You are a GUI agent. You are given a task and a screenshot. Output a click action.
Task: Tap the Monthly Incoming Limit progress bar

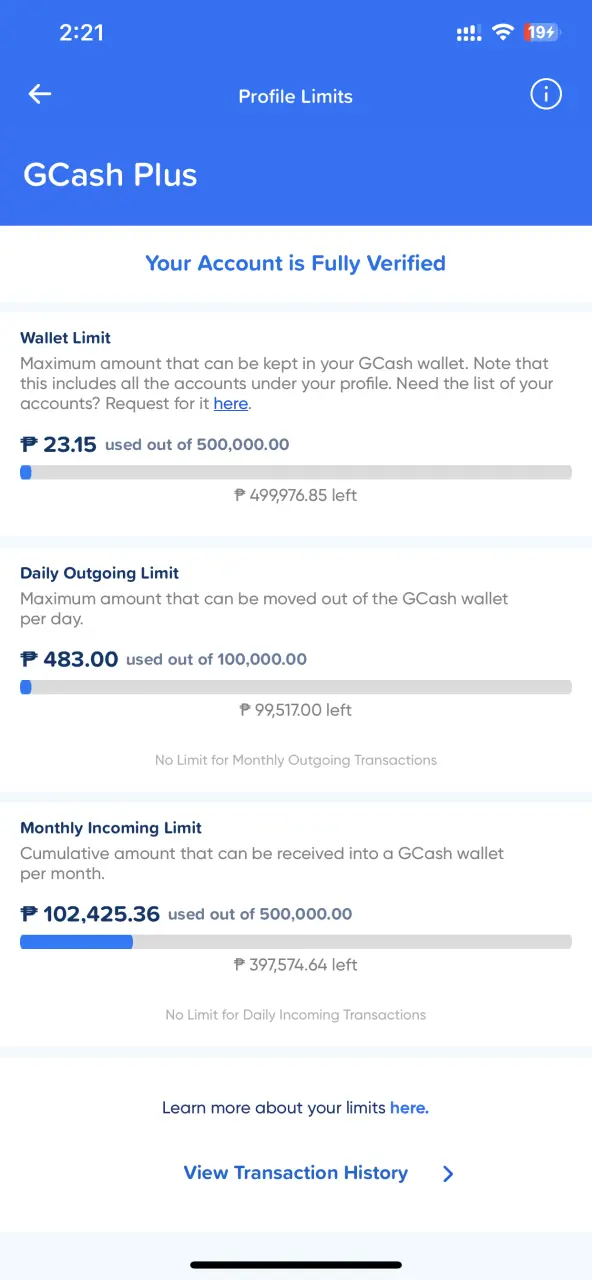(x=296, y=942)
